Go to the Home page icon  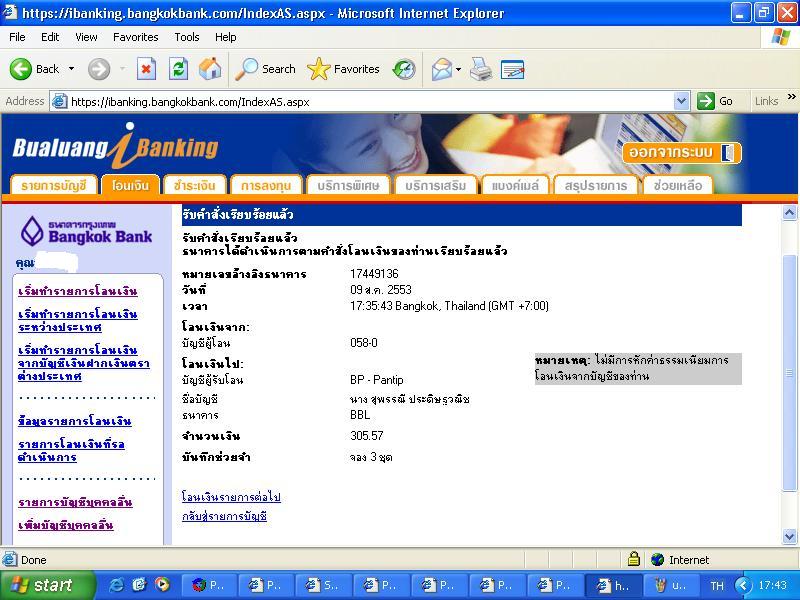[x=210, y=69]
